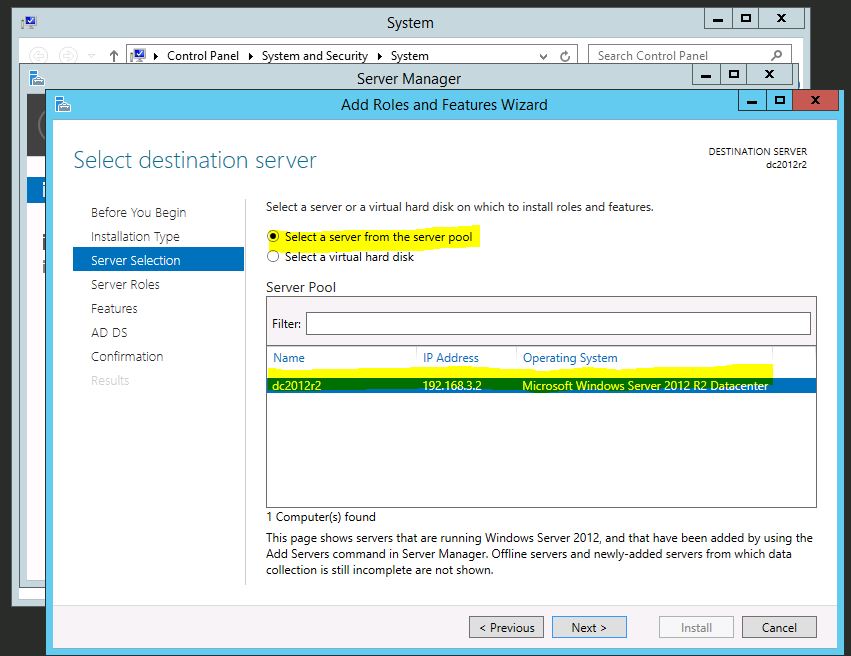Click the Server Pool Filter text box
The width and height of the screenshot is (851, 656).
click(x=558, y=323)
